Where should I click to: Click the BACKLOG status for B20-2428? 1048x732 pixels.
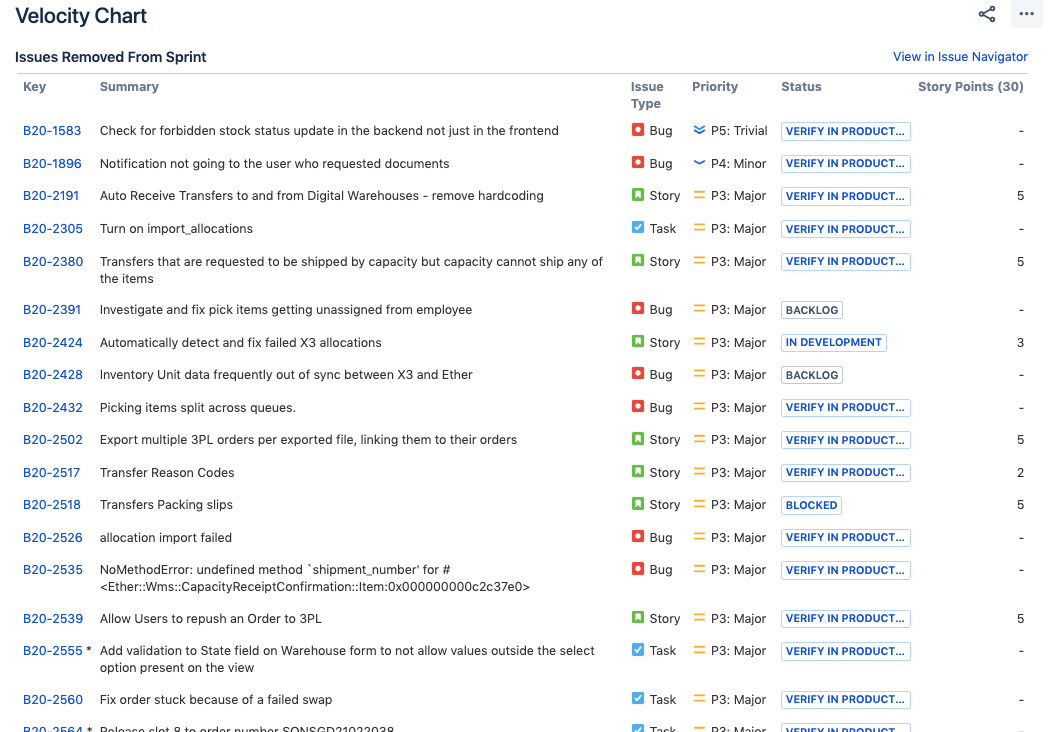pos(811,375)
